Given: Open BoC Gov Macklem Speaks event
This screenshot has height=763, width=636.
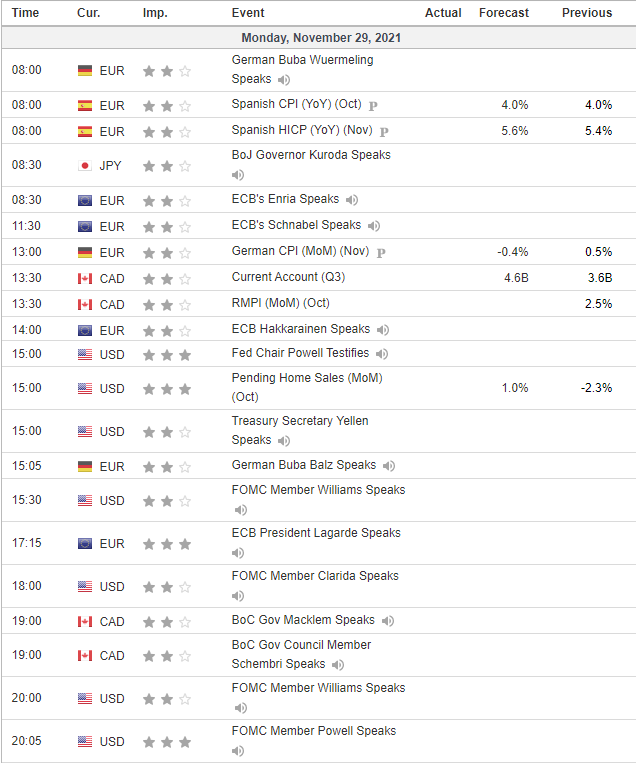Looking at the screenshot, I should 303,620.
